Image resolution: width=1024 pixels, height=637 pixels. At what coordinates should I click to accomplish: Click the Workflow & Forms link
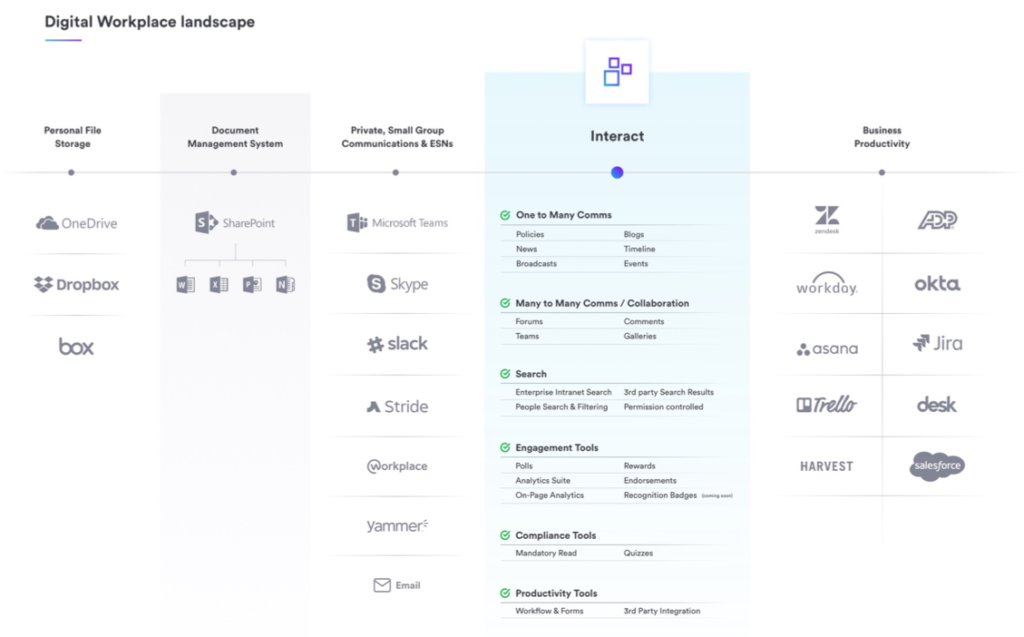point(549,610)
